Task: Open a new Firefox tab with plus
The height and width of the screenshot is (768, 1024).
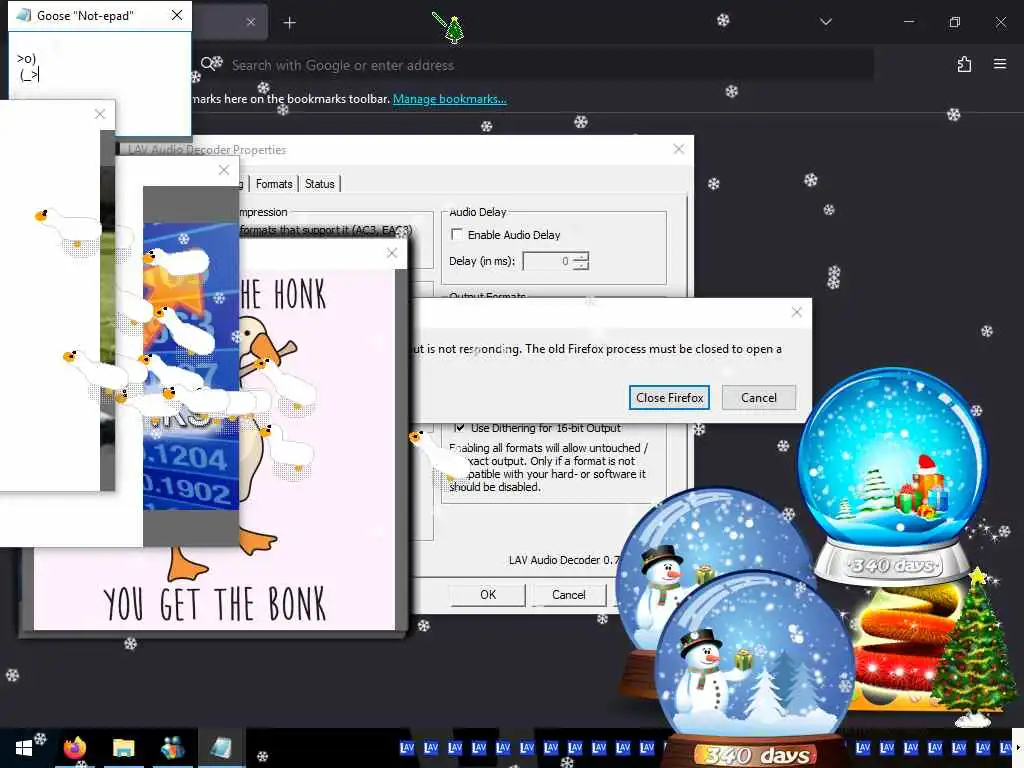Action: click(x=289, y=23)
